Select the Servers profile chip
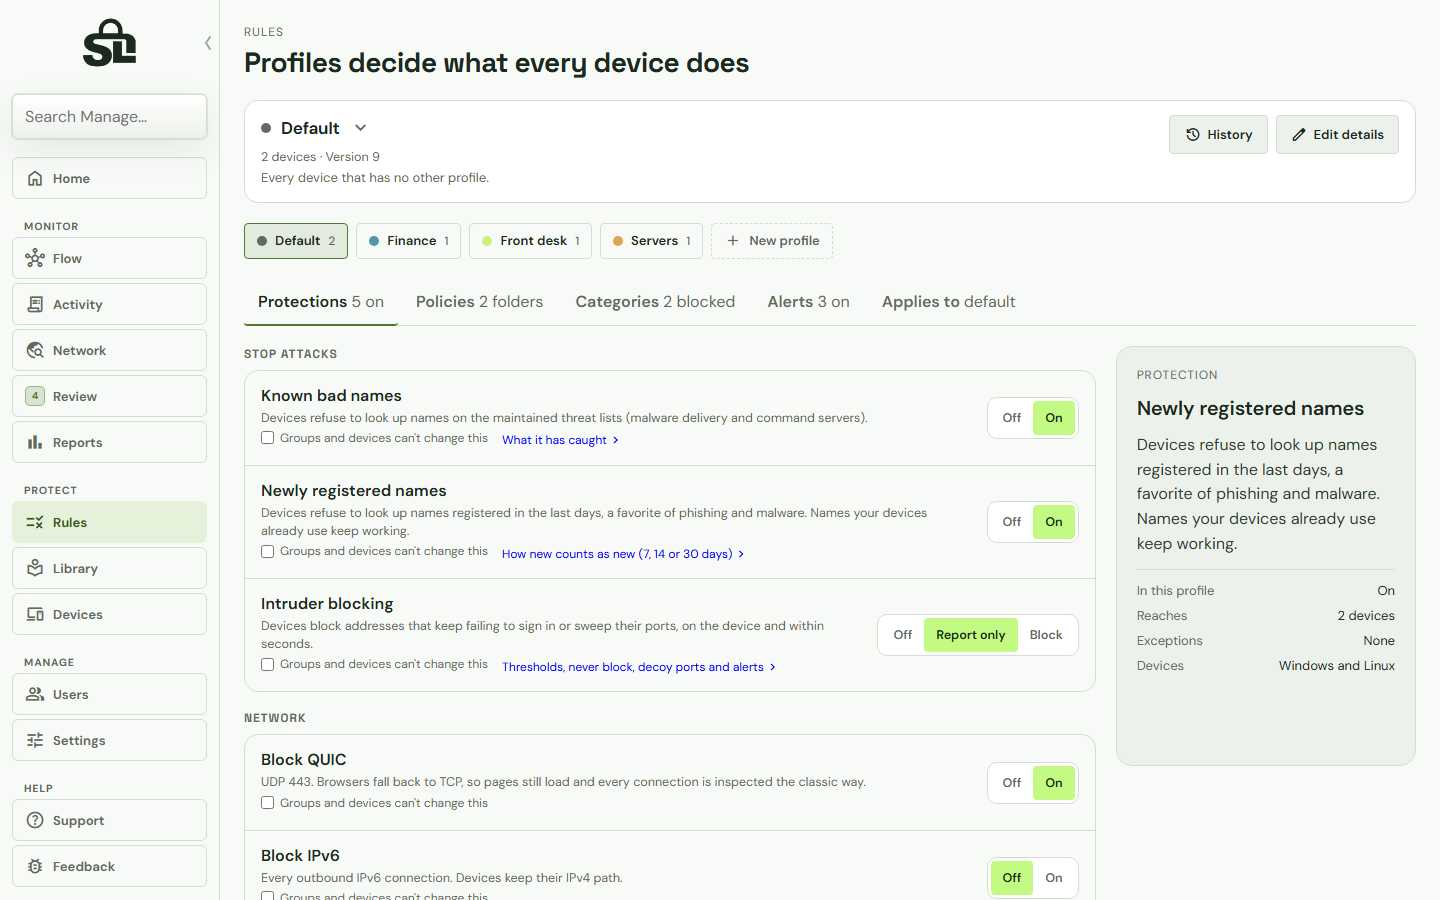Screen dimensions: 1440x900 [x=651, y=241]
